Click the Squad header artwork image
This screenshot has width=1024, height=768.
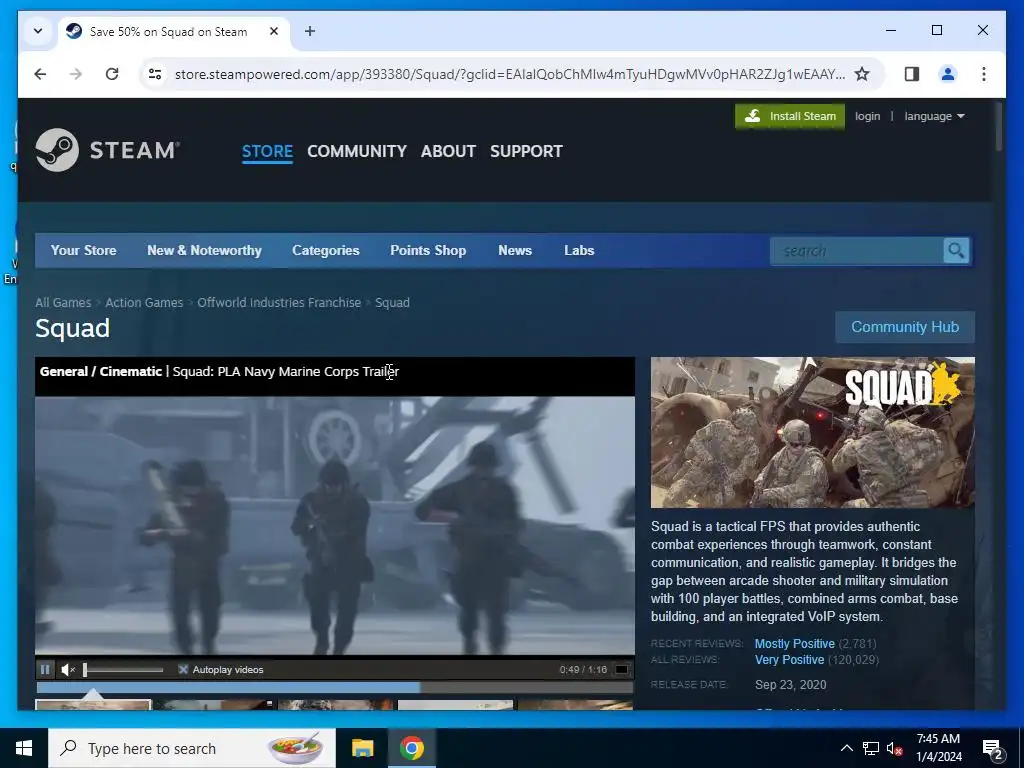pos(812,432)
